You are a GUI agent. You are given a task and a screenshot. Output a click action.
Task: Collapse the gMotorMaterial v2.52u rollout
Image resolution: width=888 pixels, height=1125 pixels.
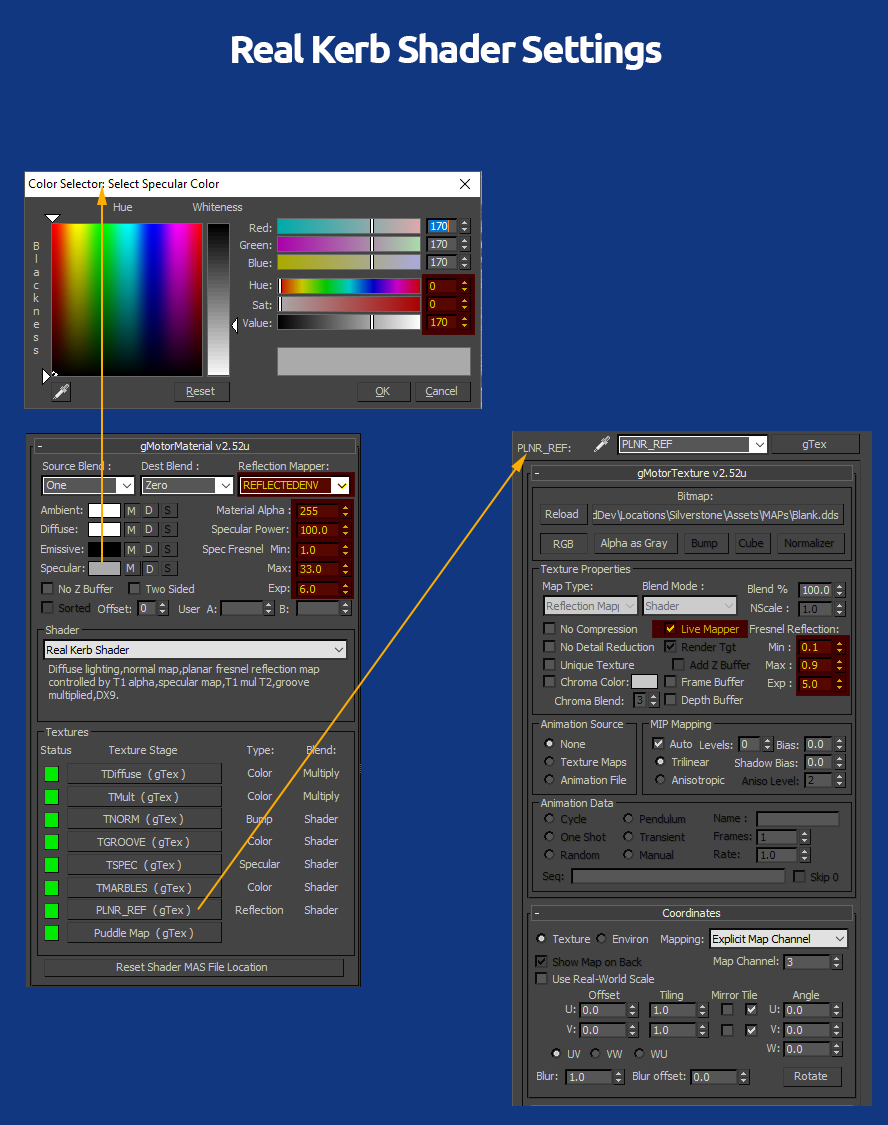tap(40, 446)
